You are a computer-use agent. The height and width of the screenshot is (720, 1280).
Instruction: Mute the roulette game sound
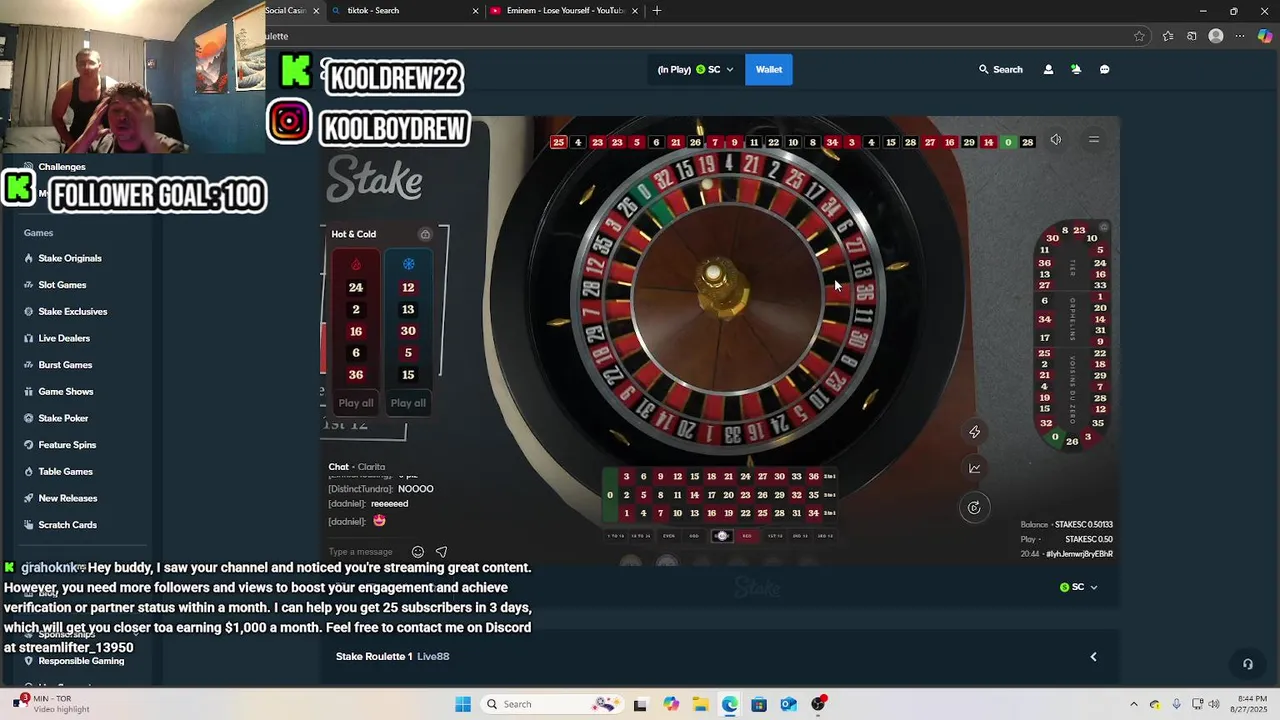click(x=1056, y=140)
